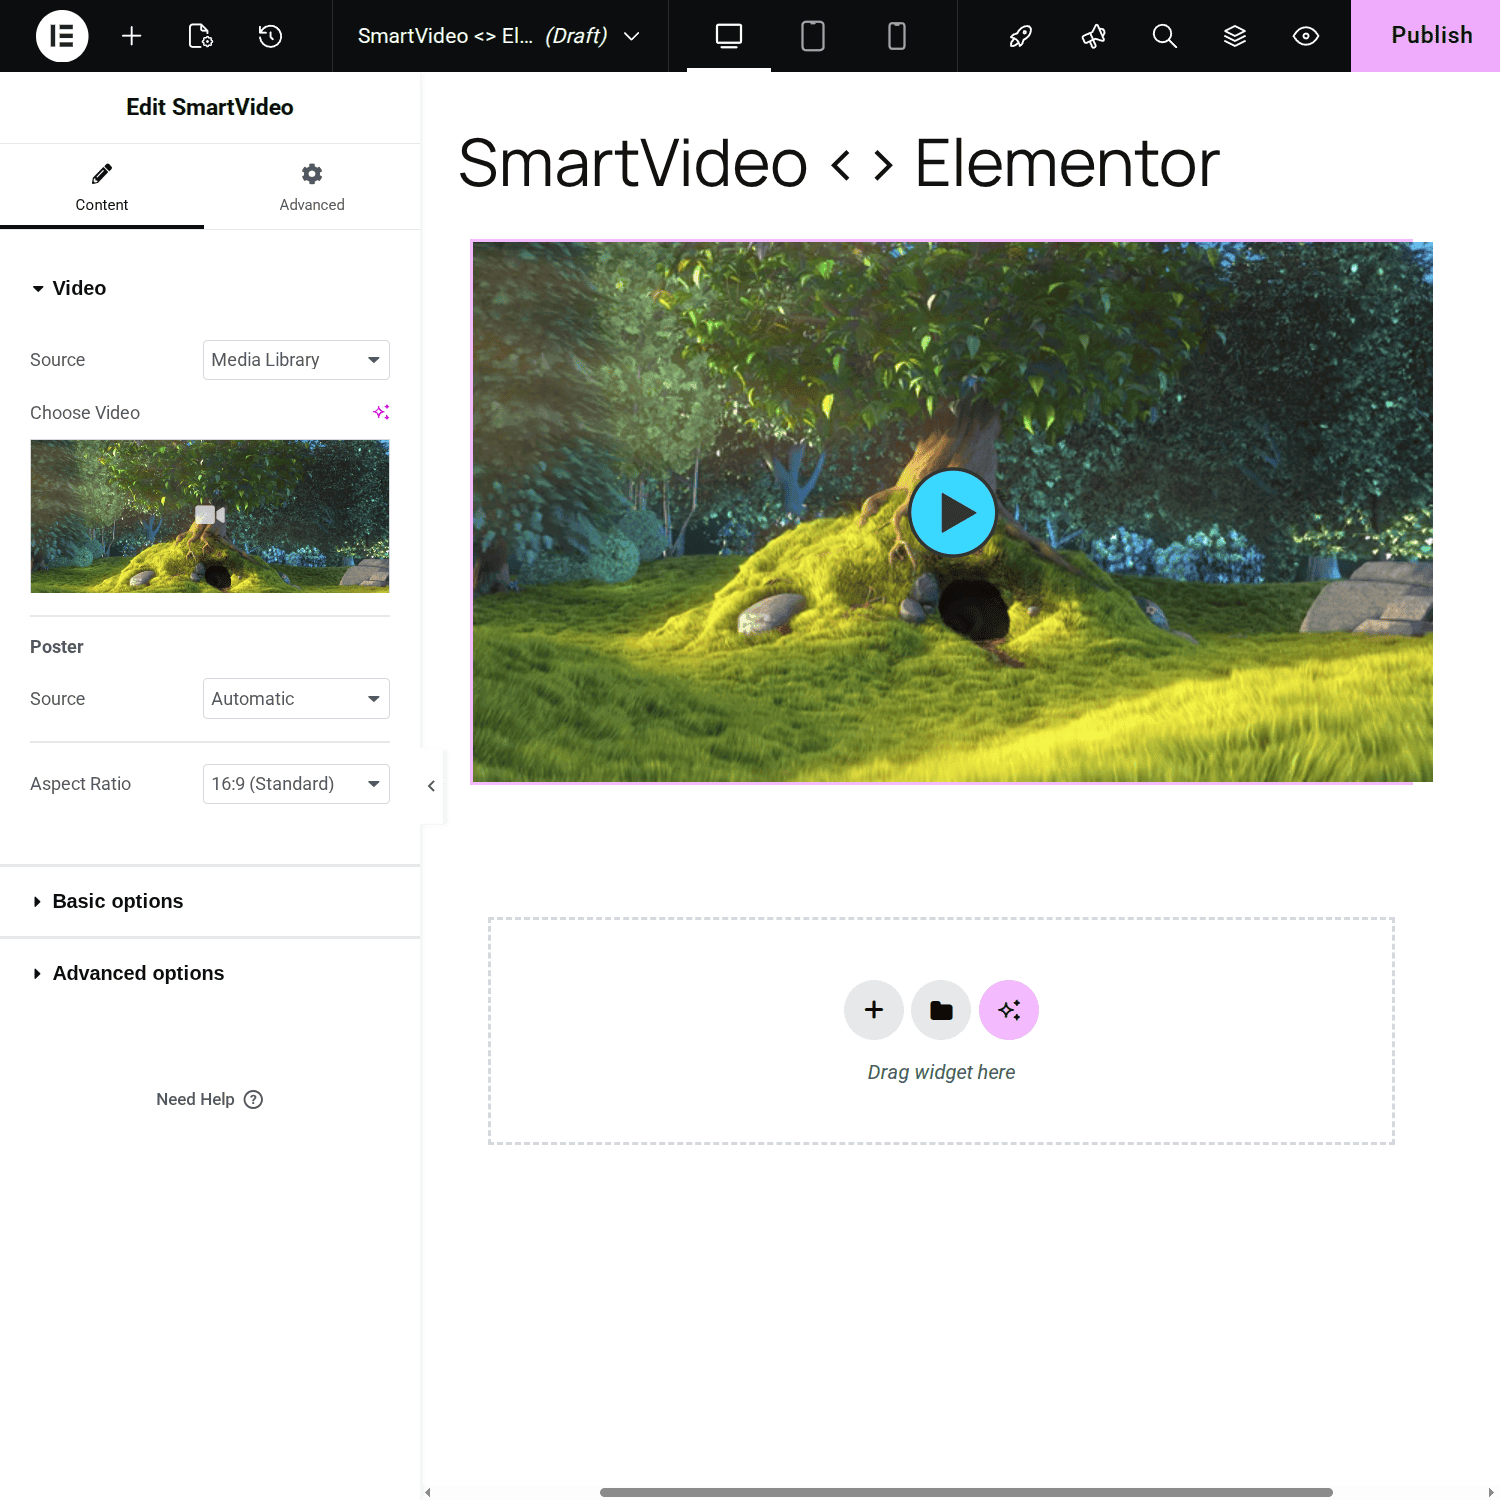Add a template with folder button
1500x1500 pixels.
pos(941,1010)
